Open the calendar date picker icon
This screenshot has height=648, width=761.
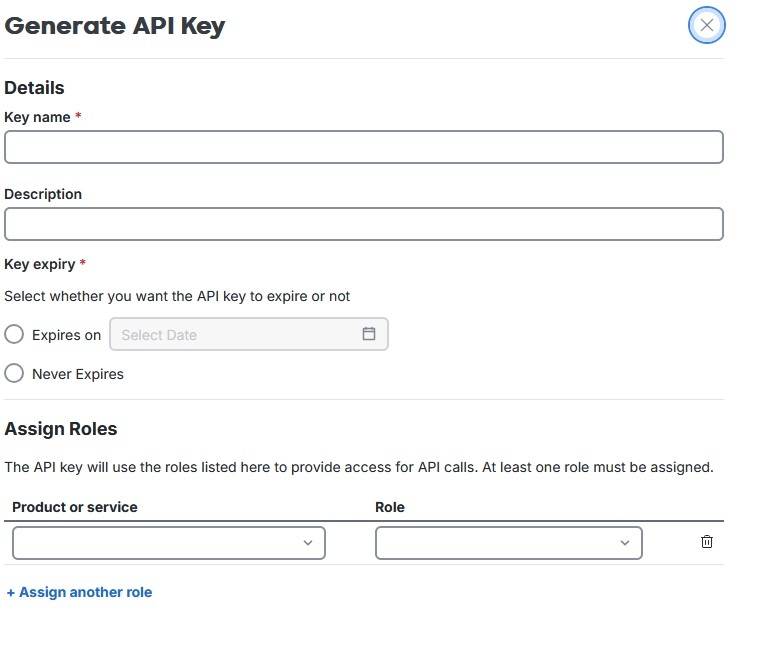368,333
